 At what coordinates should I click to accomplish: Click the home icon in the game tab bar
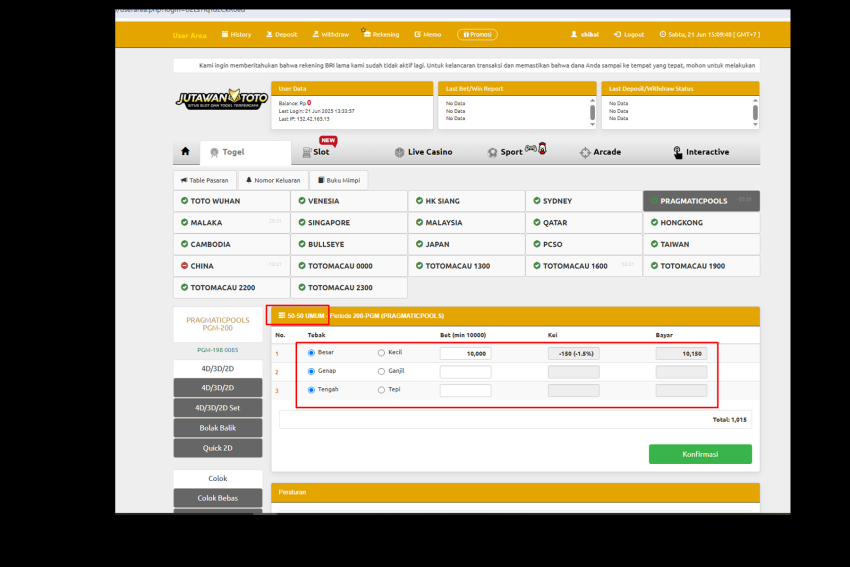coord(185,152)
